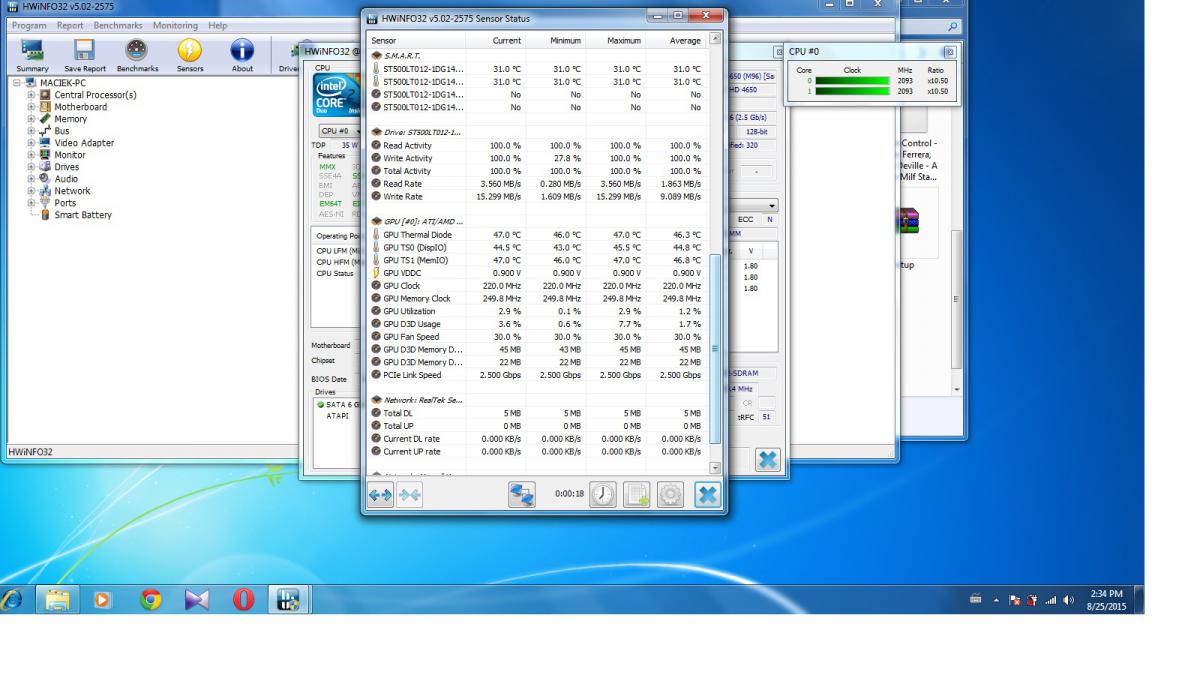Click the taskbar clock showing 2:34 PM
Screen dimensions: 1200x675
(1106, 599)
